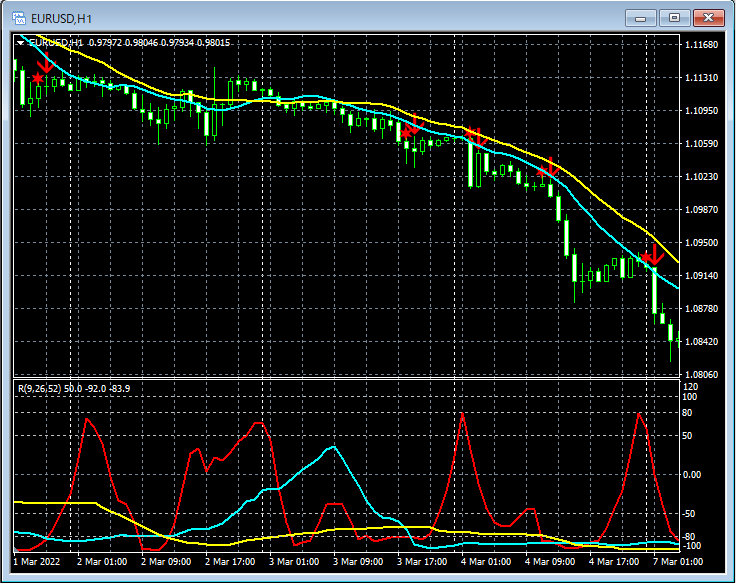Click the red sell arrow near 3 Mar 17:00
This screenshot has height=583, width=737.
415,123
